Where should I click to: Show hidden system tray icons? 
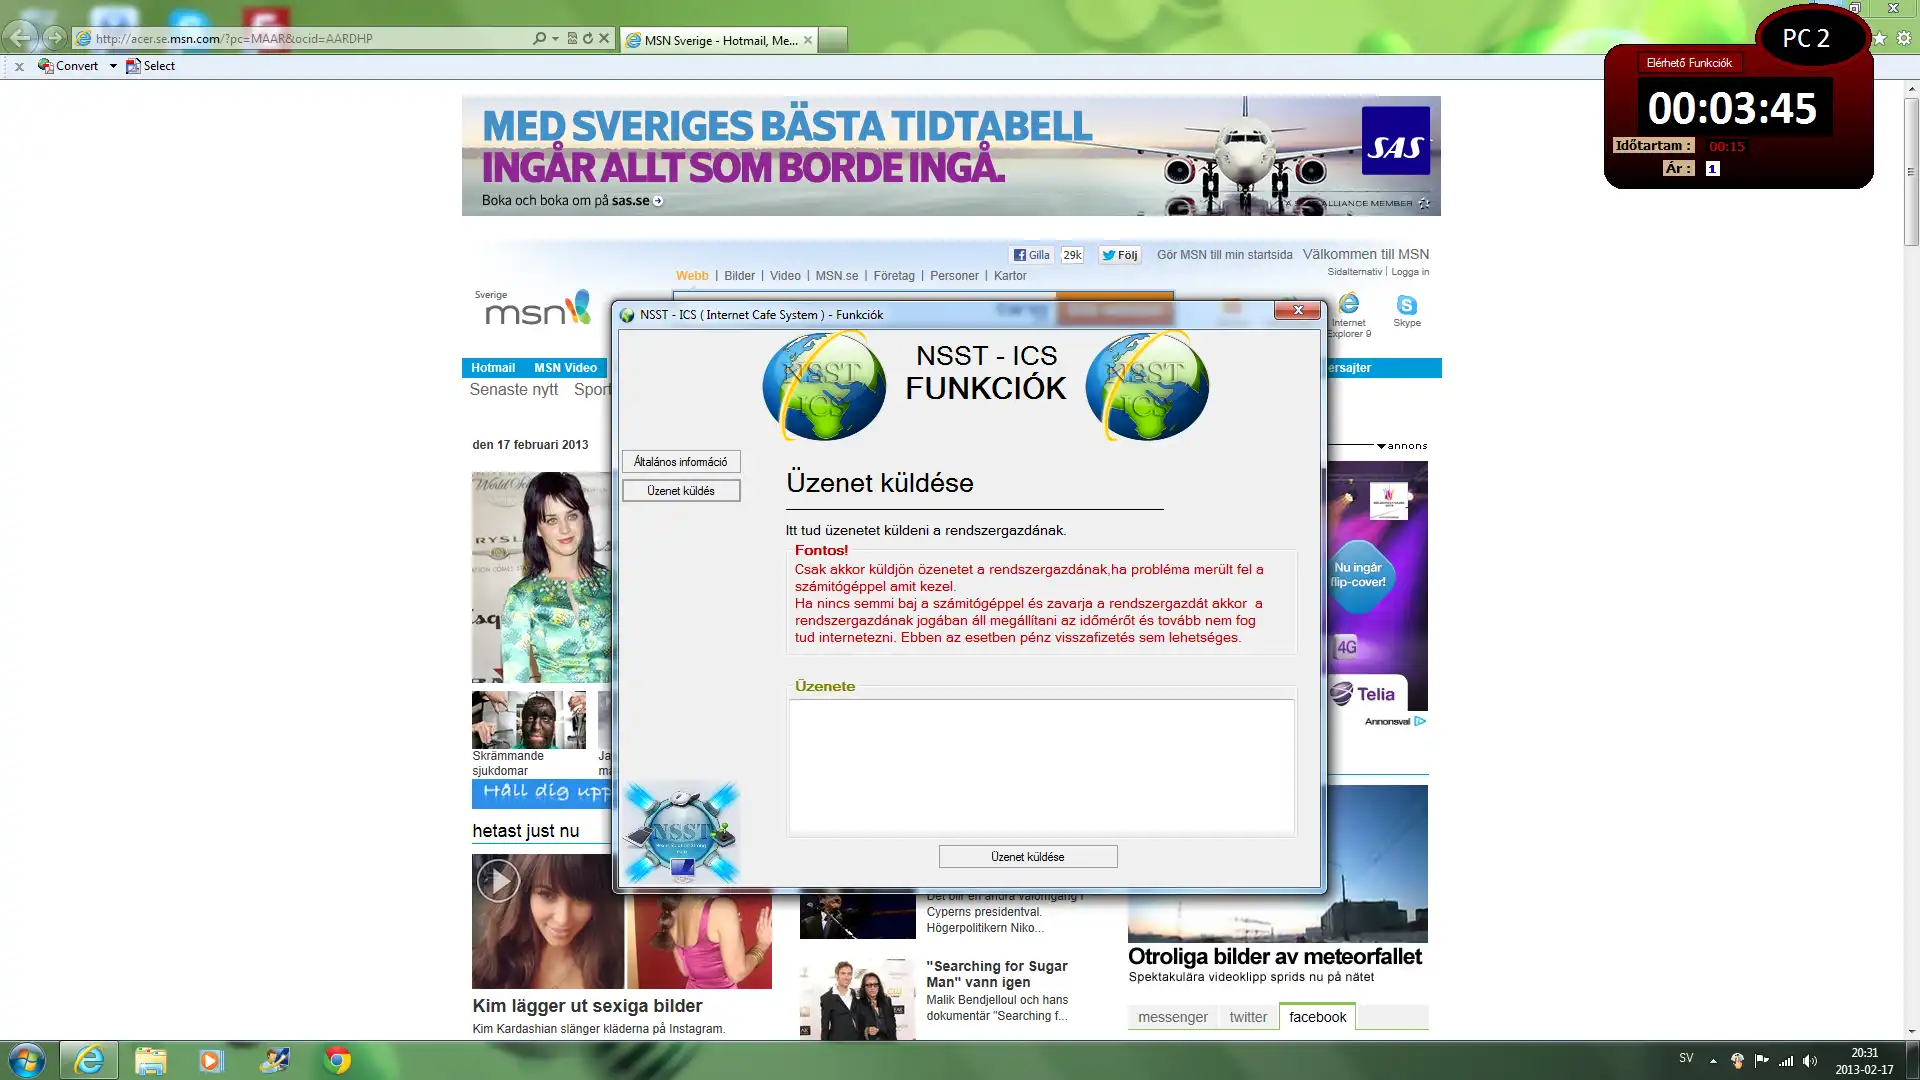pyautogui.click(x=1713, y=1060)
